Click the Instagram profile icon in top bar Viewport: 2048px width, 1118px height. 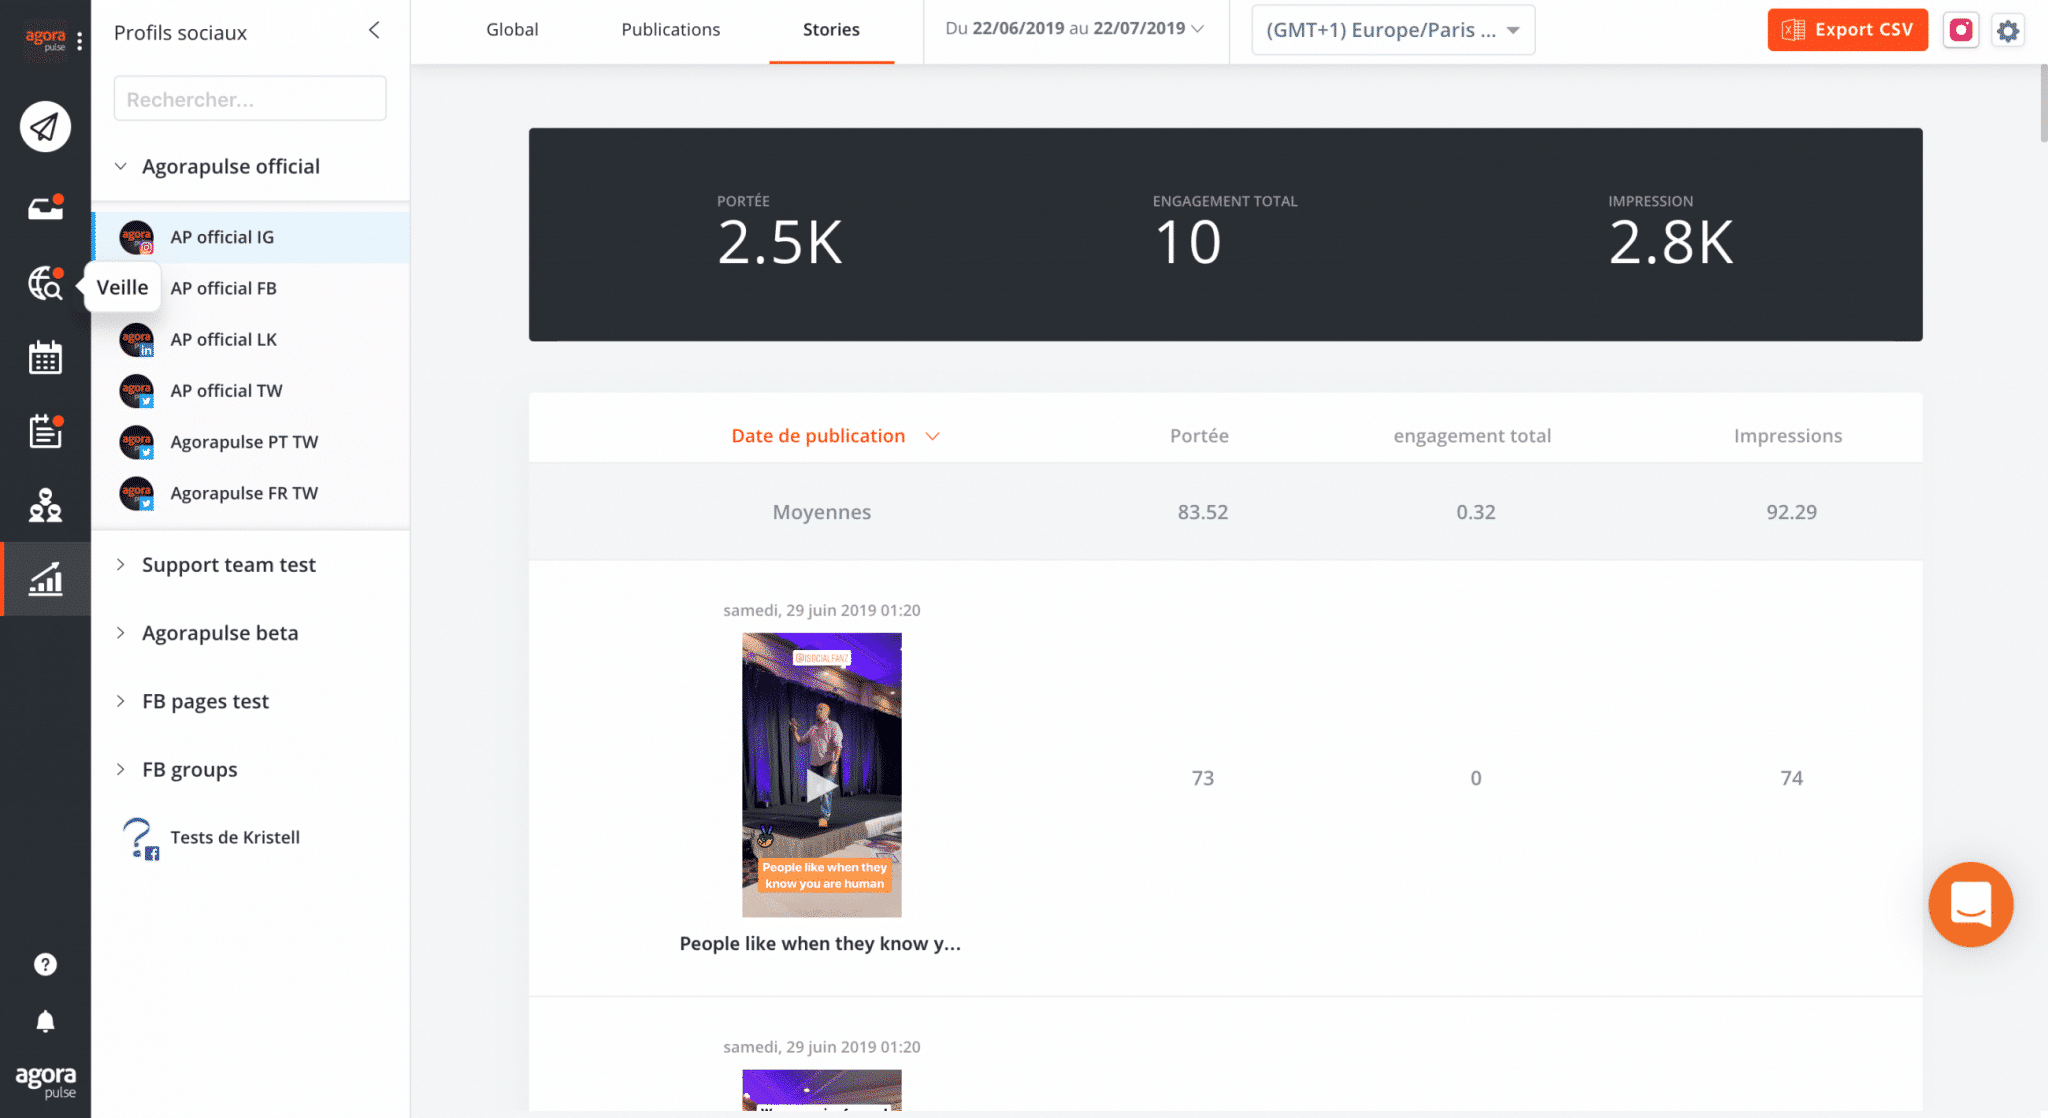[x=1961, y=30]
